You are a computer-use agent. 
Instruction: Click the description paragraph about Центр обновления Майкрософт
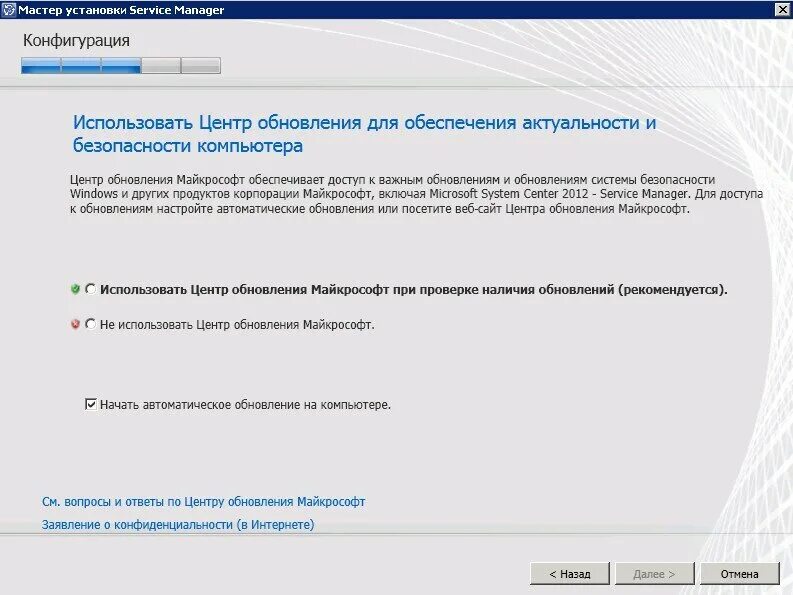pos(416,194)
